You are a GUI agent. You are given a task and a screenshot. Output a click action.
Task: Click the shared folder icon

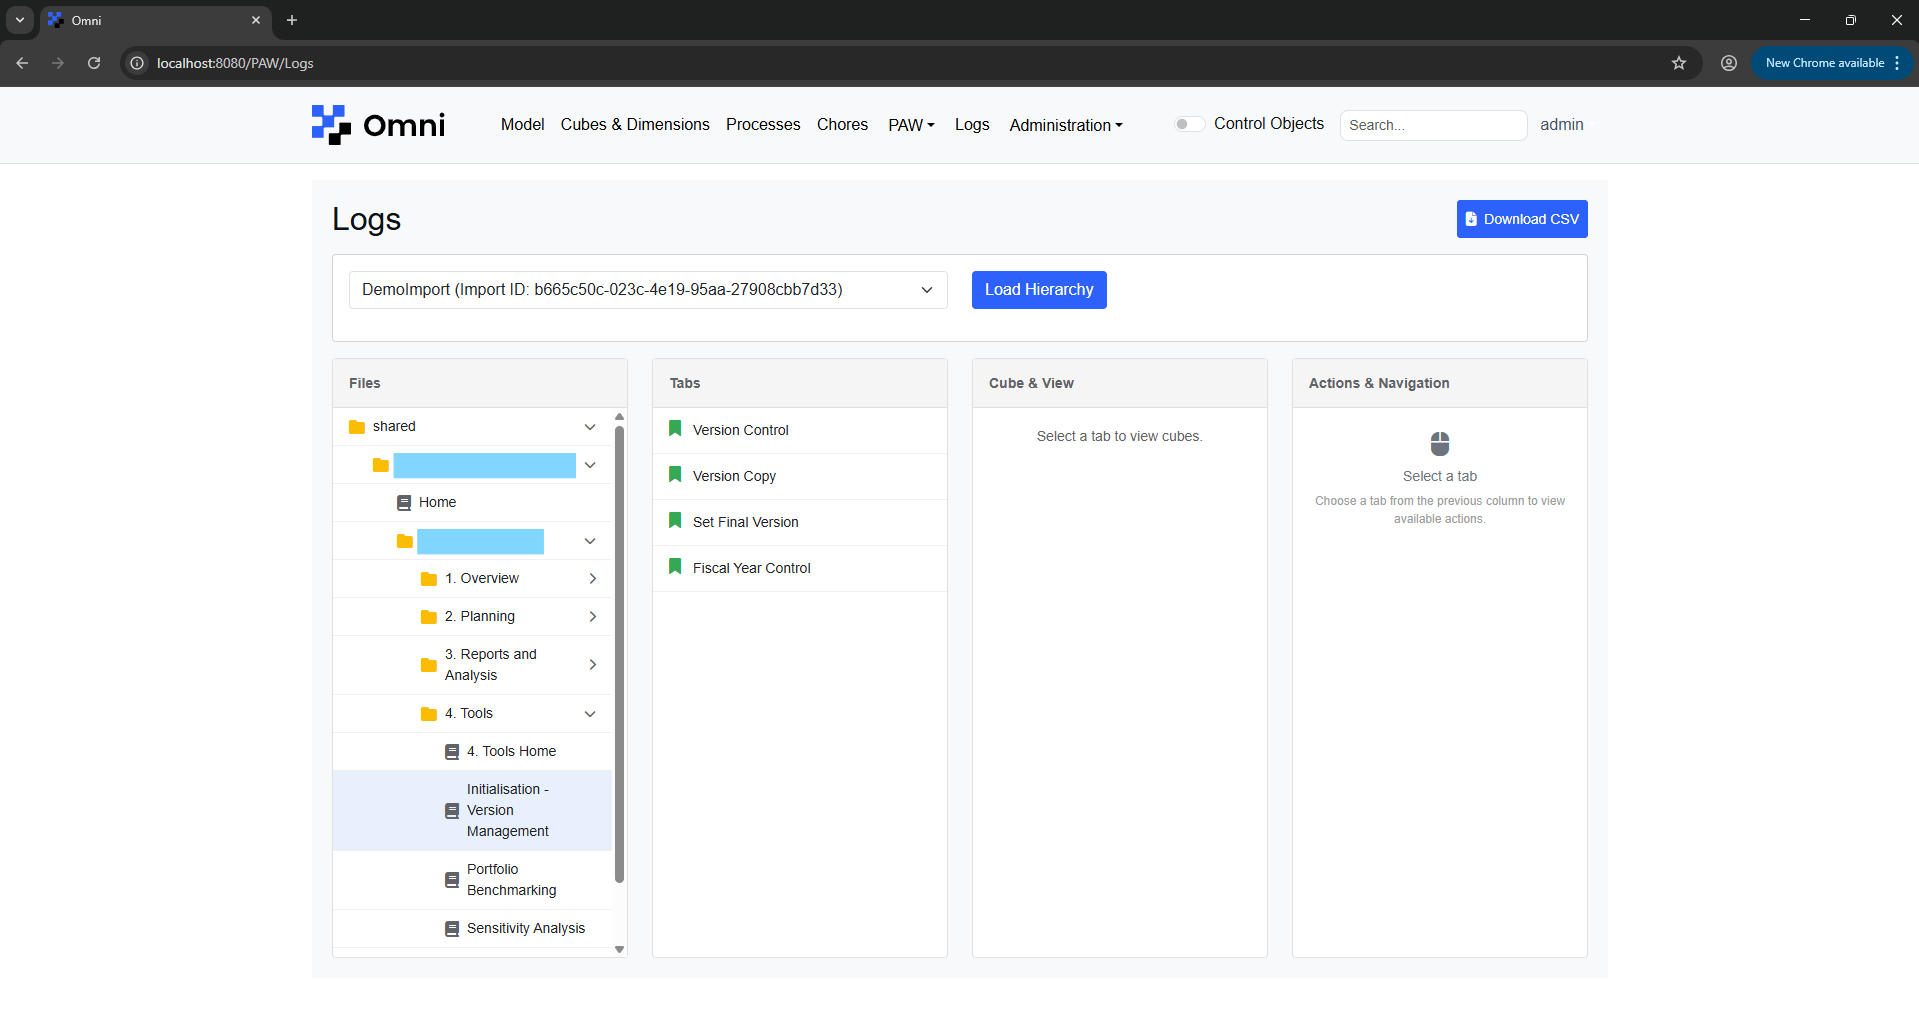coord(357,427)
